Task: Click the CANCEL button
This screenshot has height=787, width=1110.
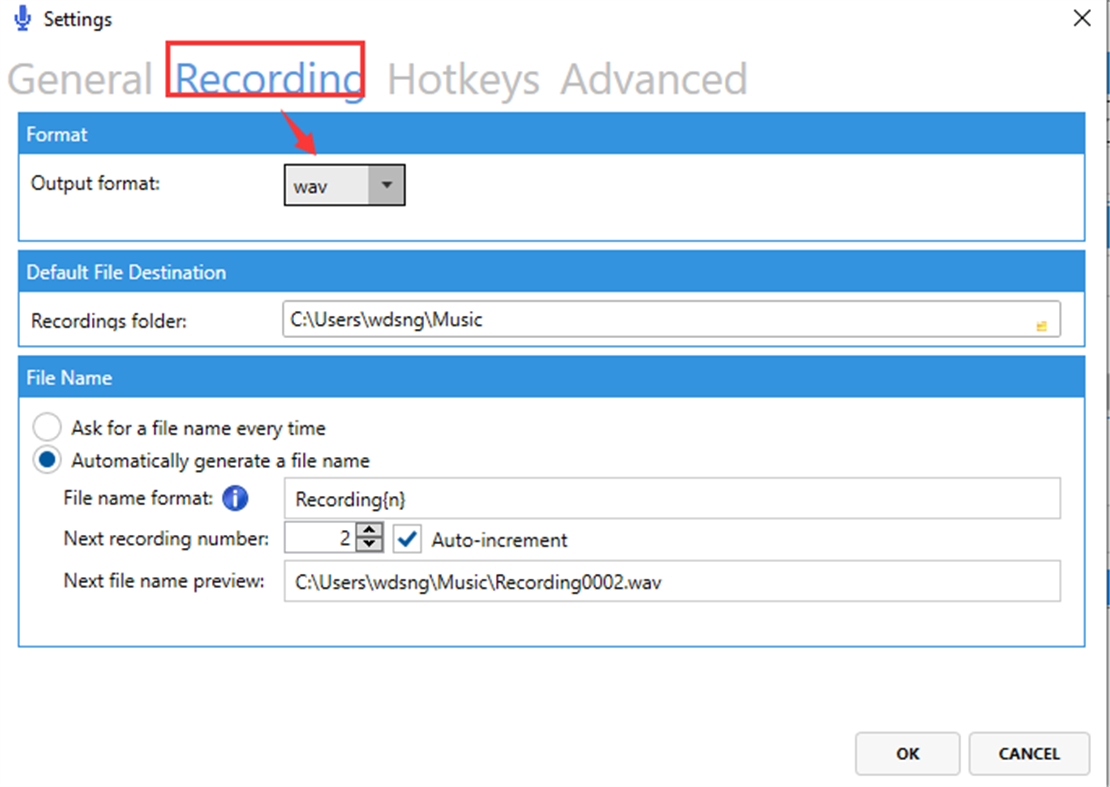Action: [x=1029, y=754]
